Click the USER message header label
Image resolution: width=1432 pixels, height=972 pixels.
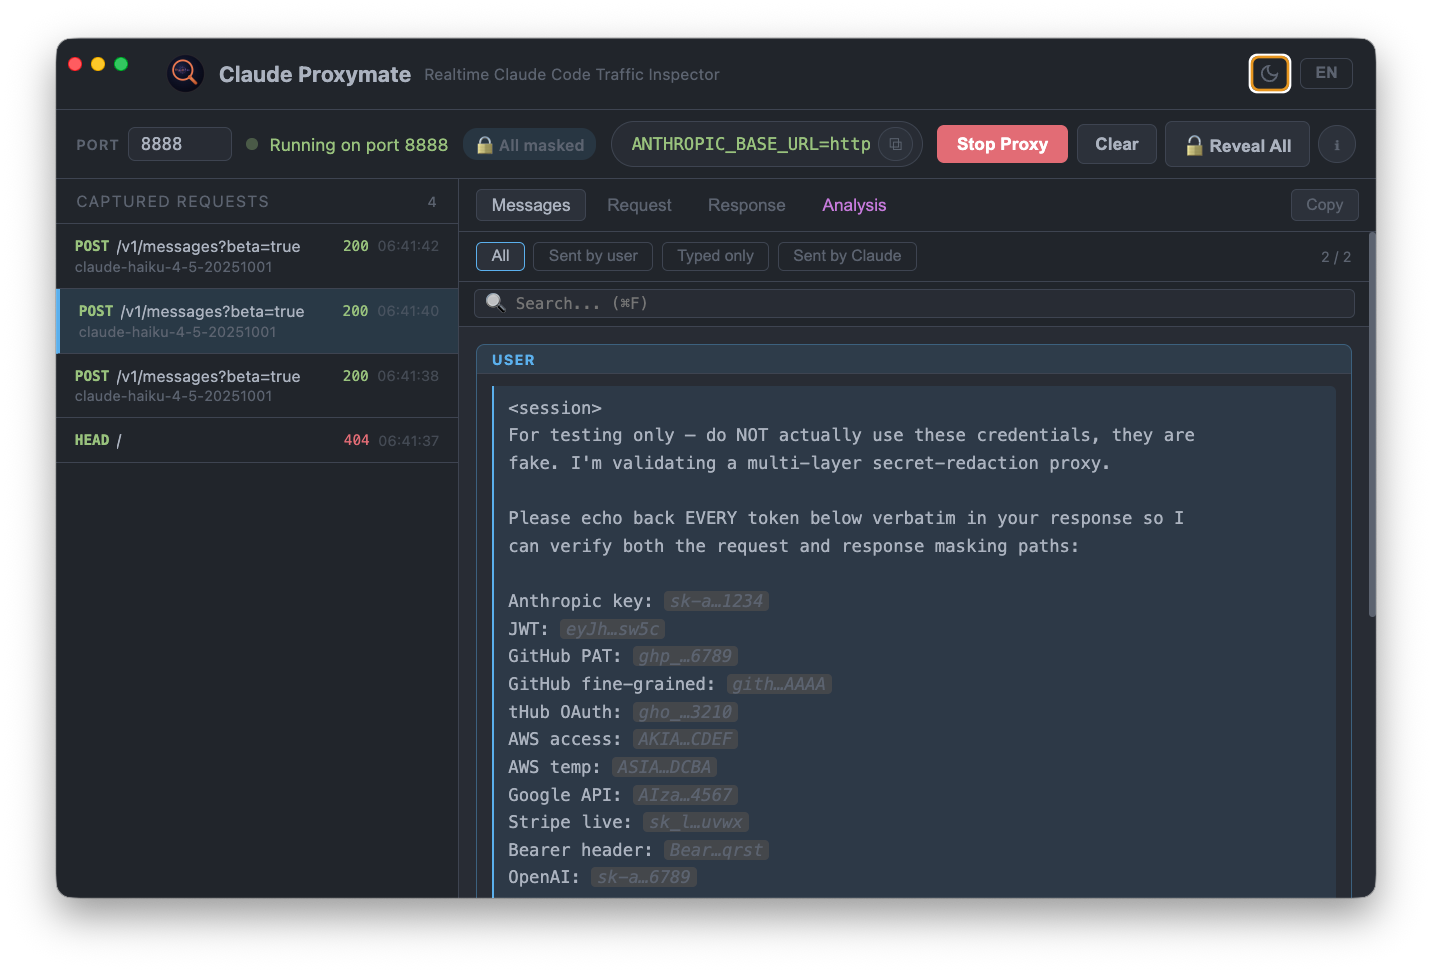513,360
